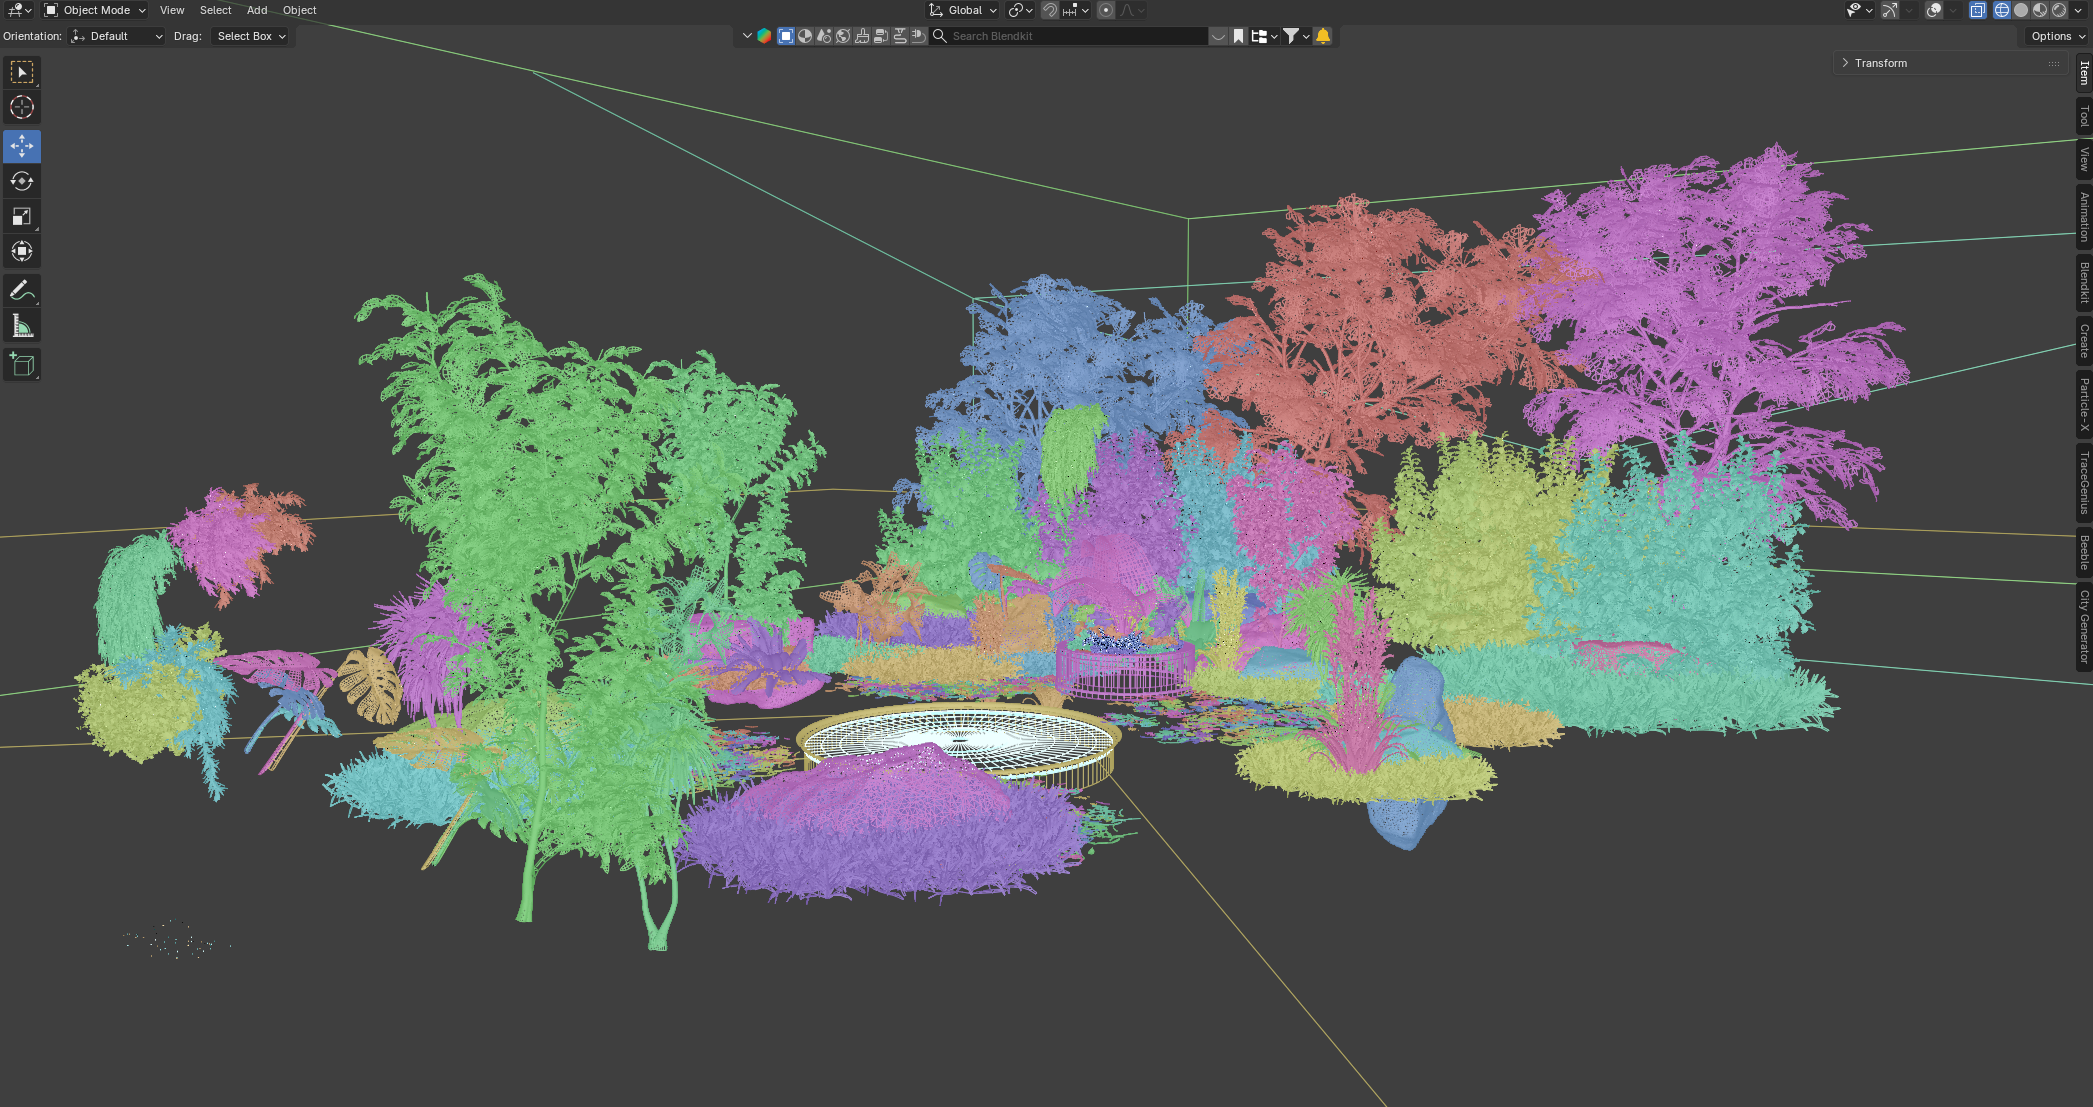This screenshot has width=2093, height=1107.
Task: Open BlendKit categories dropdown
Action: pos(1264,36)
